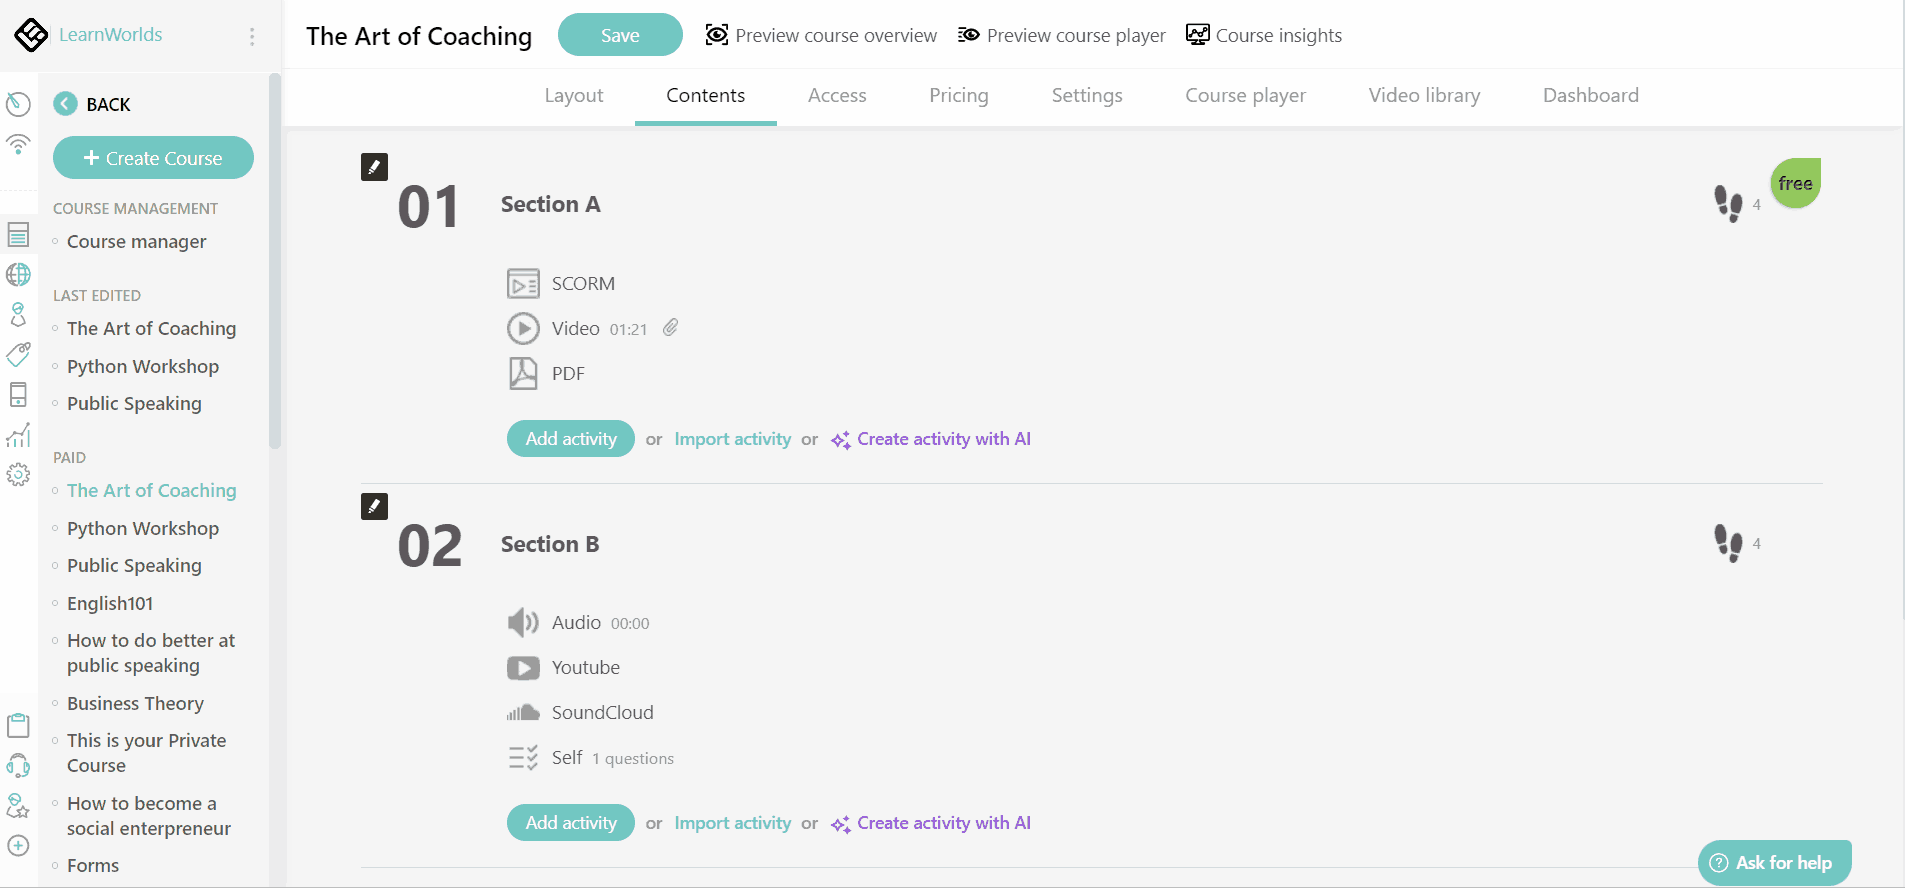Open the Video library tab
The image size is (1905, 888).
(x=1423, y=95)
